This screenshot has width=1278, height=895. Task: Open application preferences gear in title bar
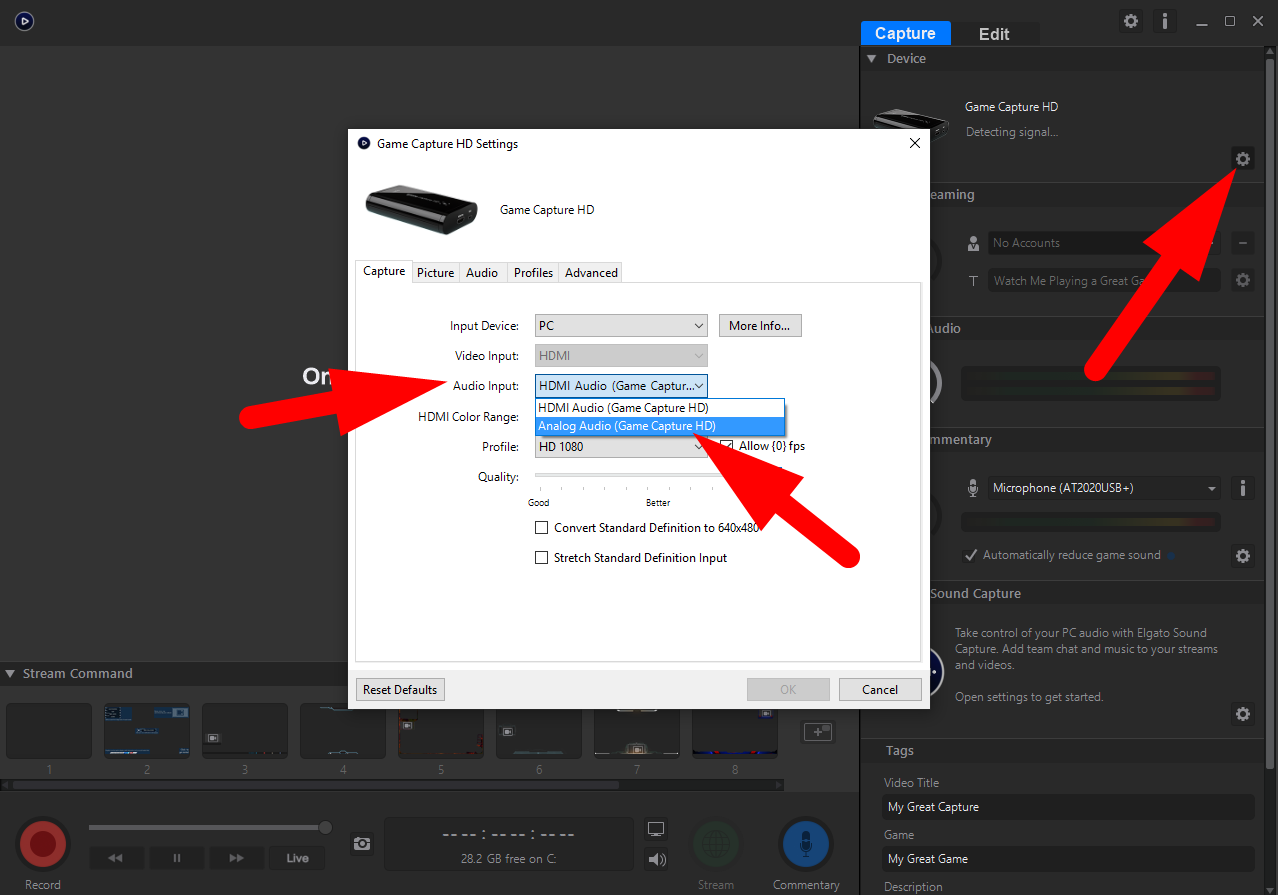coord(1131,21)
